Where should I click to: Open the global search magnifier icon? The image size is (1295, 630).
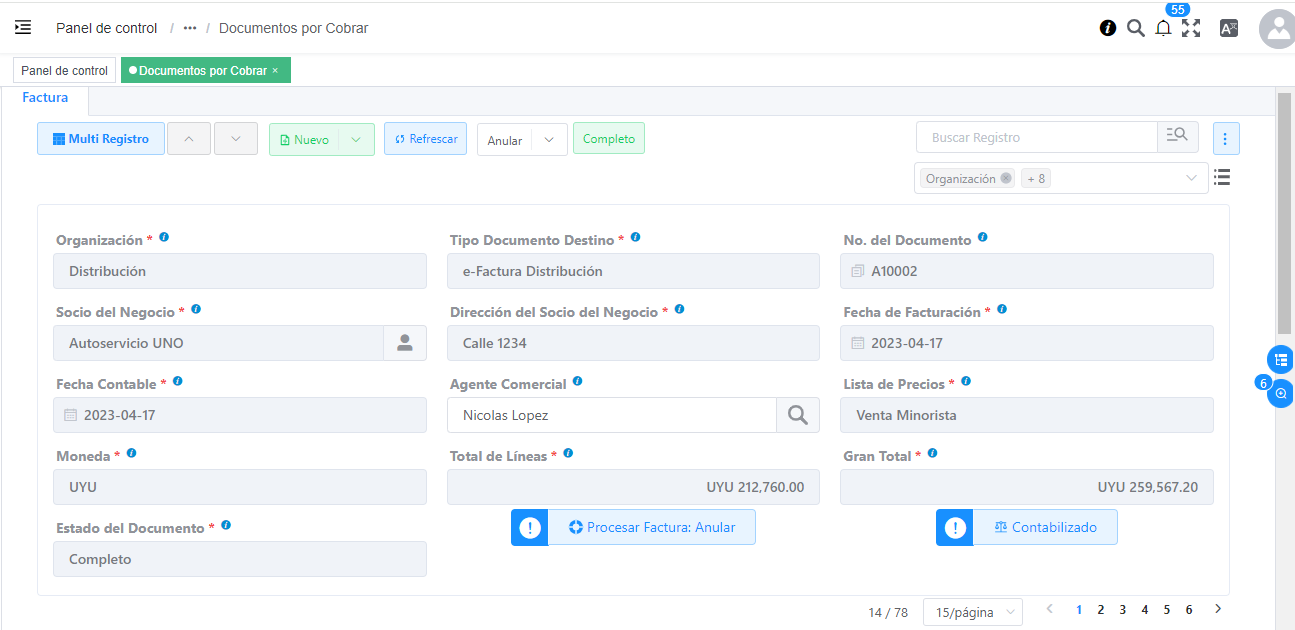click(x=1135, y=28)
